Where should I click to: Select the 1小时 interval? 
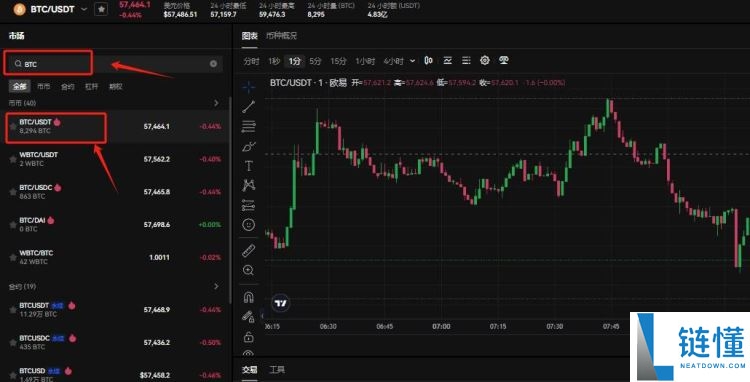pyautogui.click(x=365, y=61)
